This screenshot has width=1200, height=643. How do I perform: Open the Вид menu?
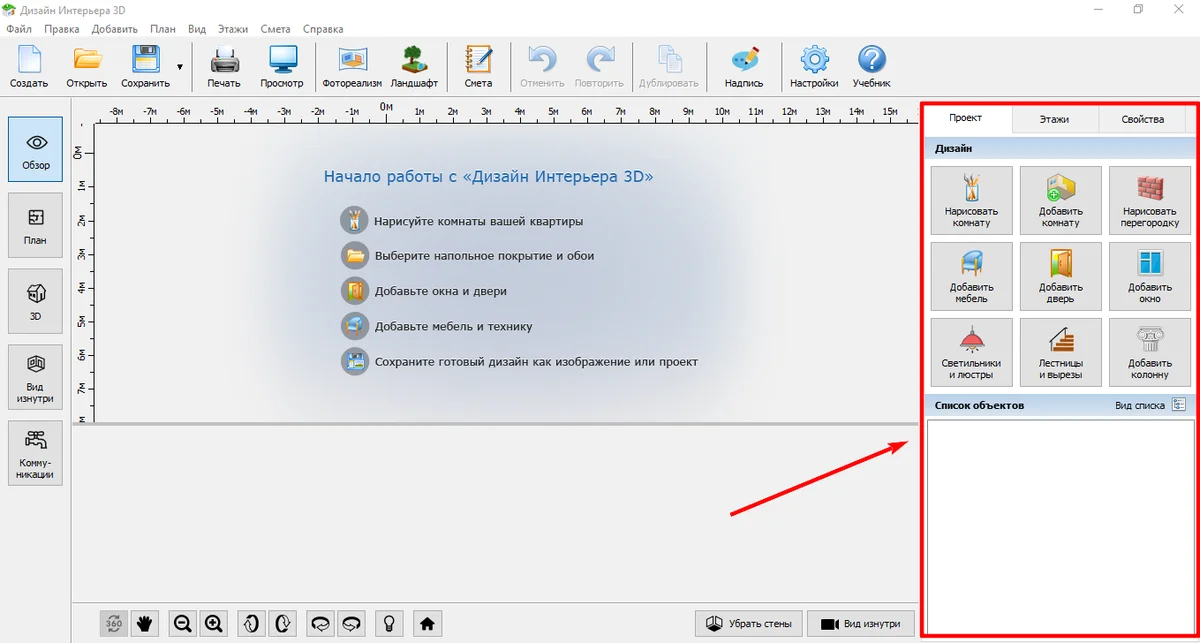(x=198, y=29)
